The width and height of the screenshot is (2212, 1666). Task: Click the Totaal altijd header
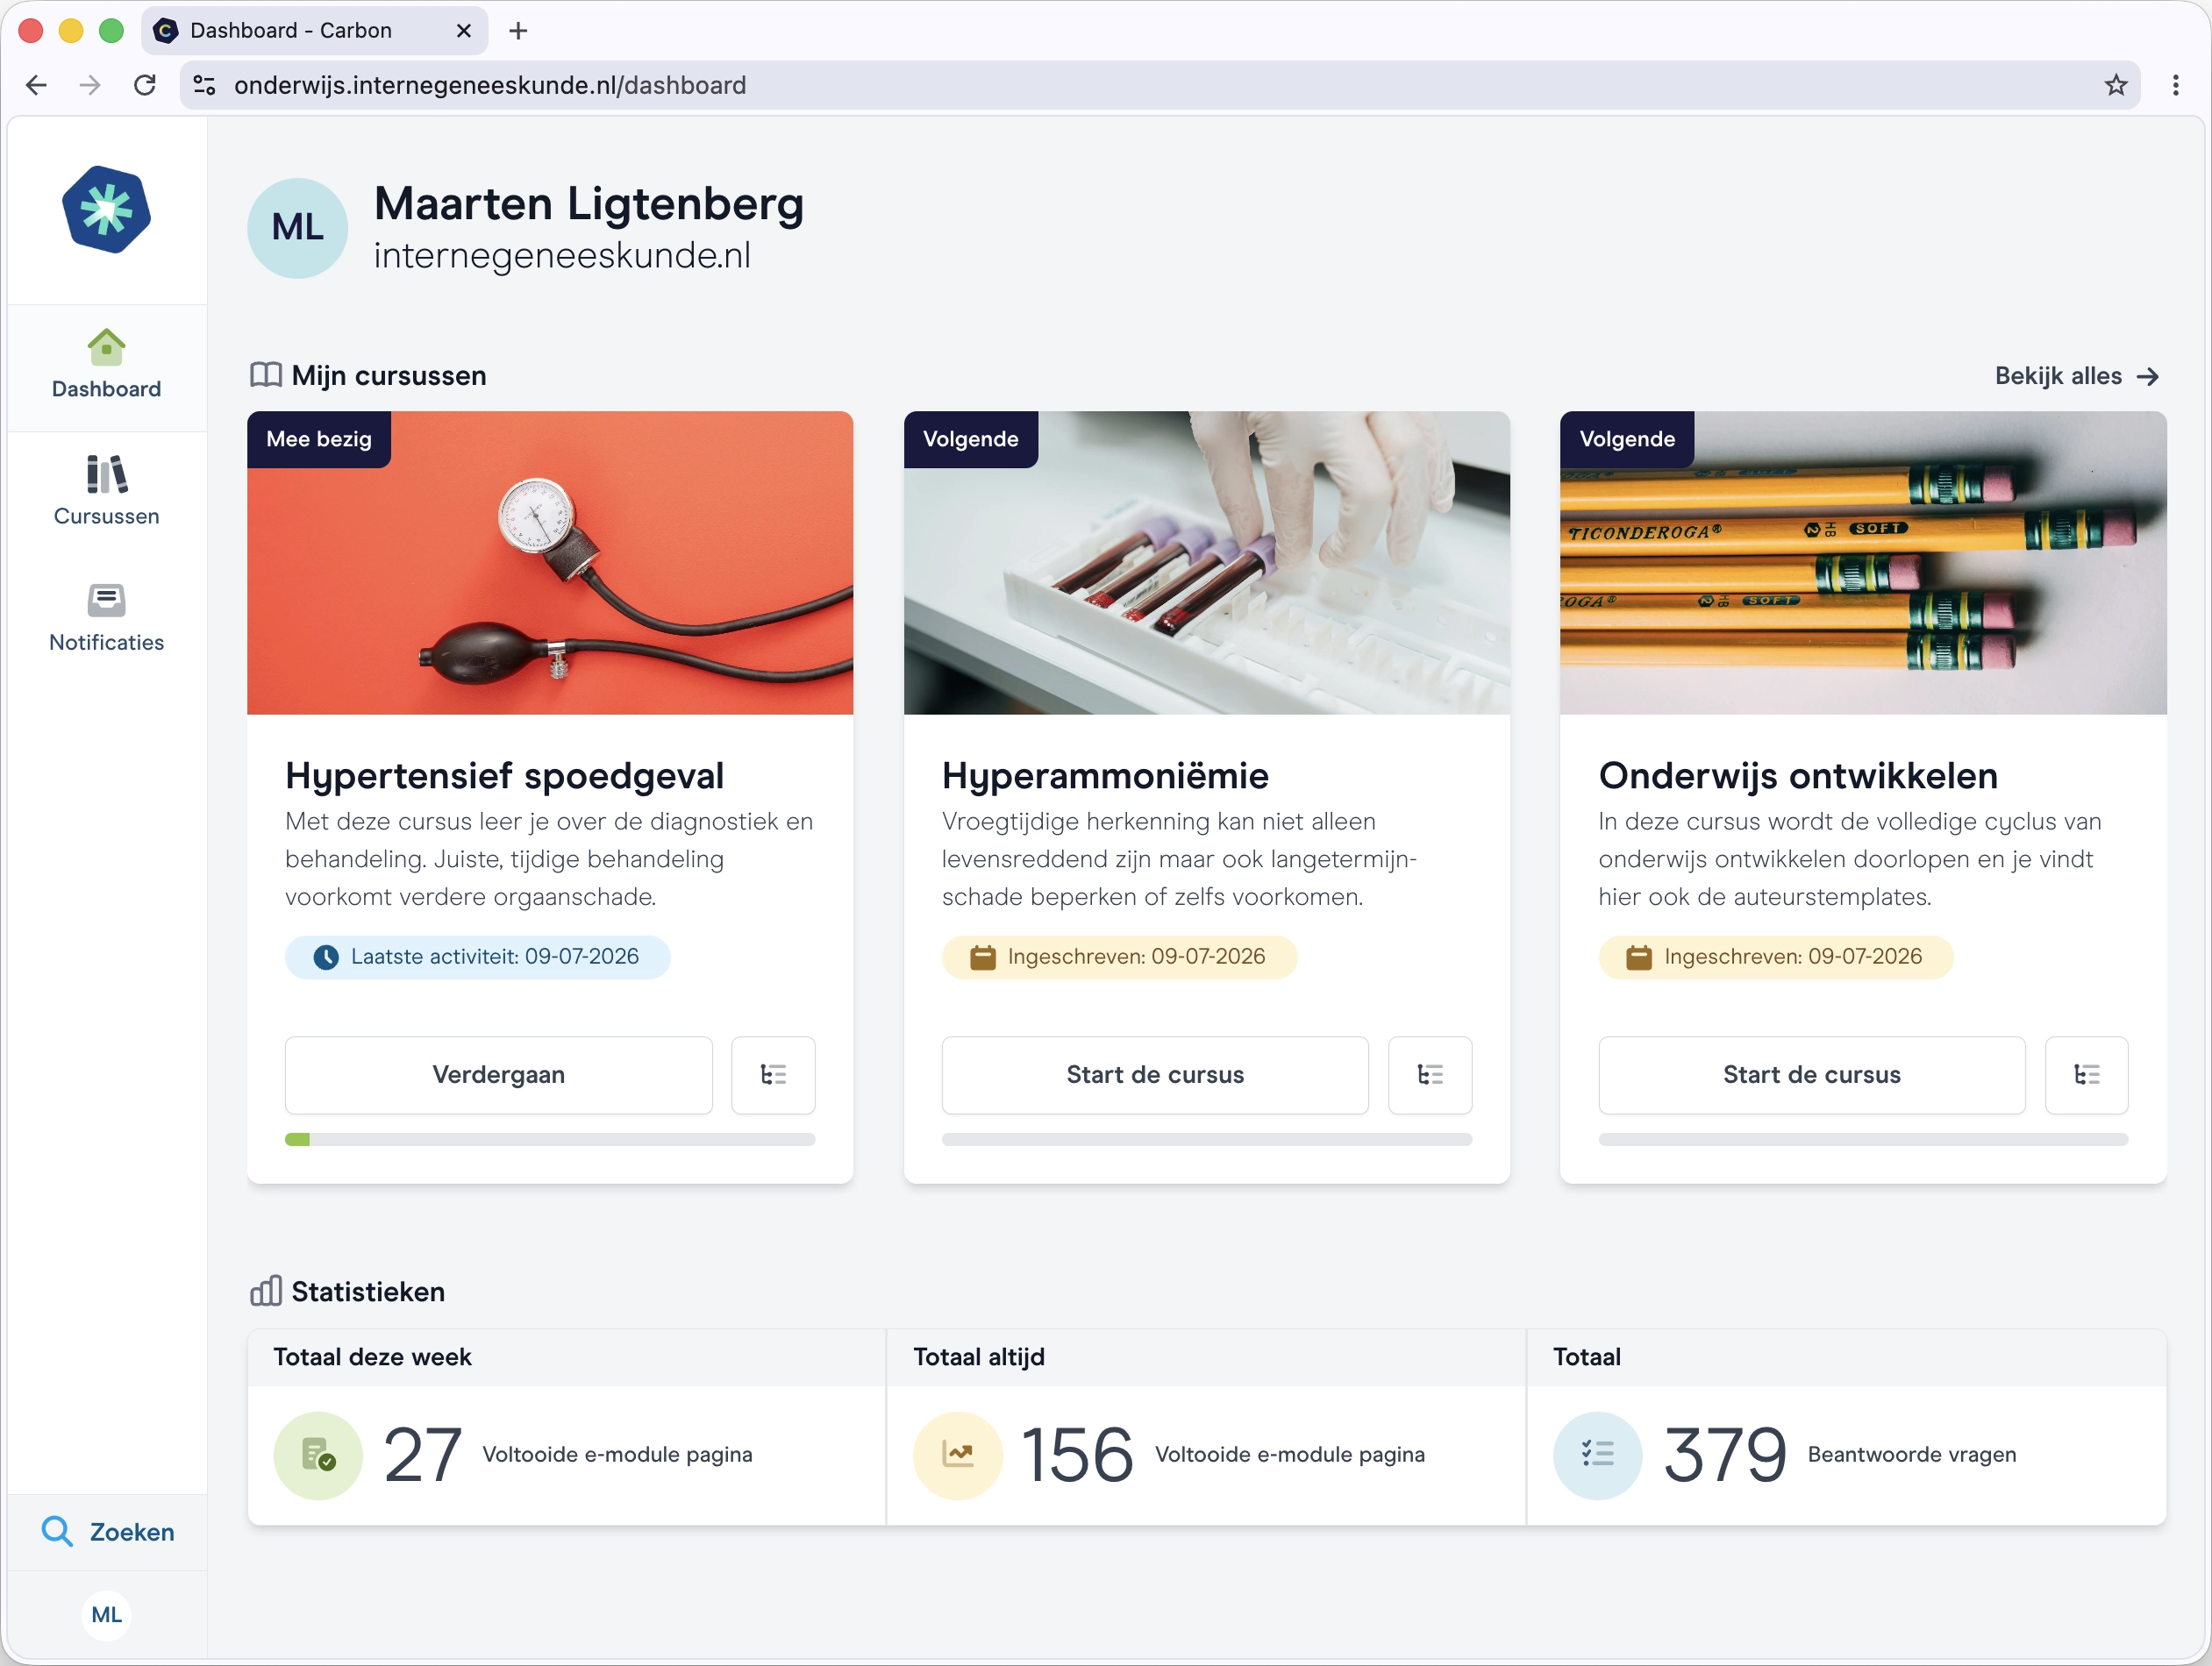click(978, 1356)
